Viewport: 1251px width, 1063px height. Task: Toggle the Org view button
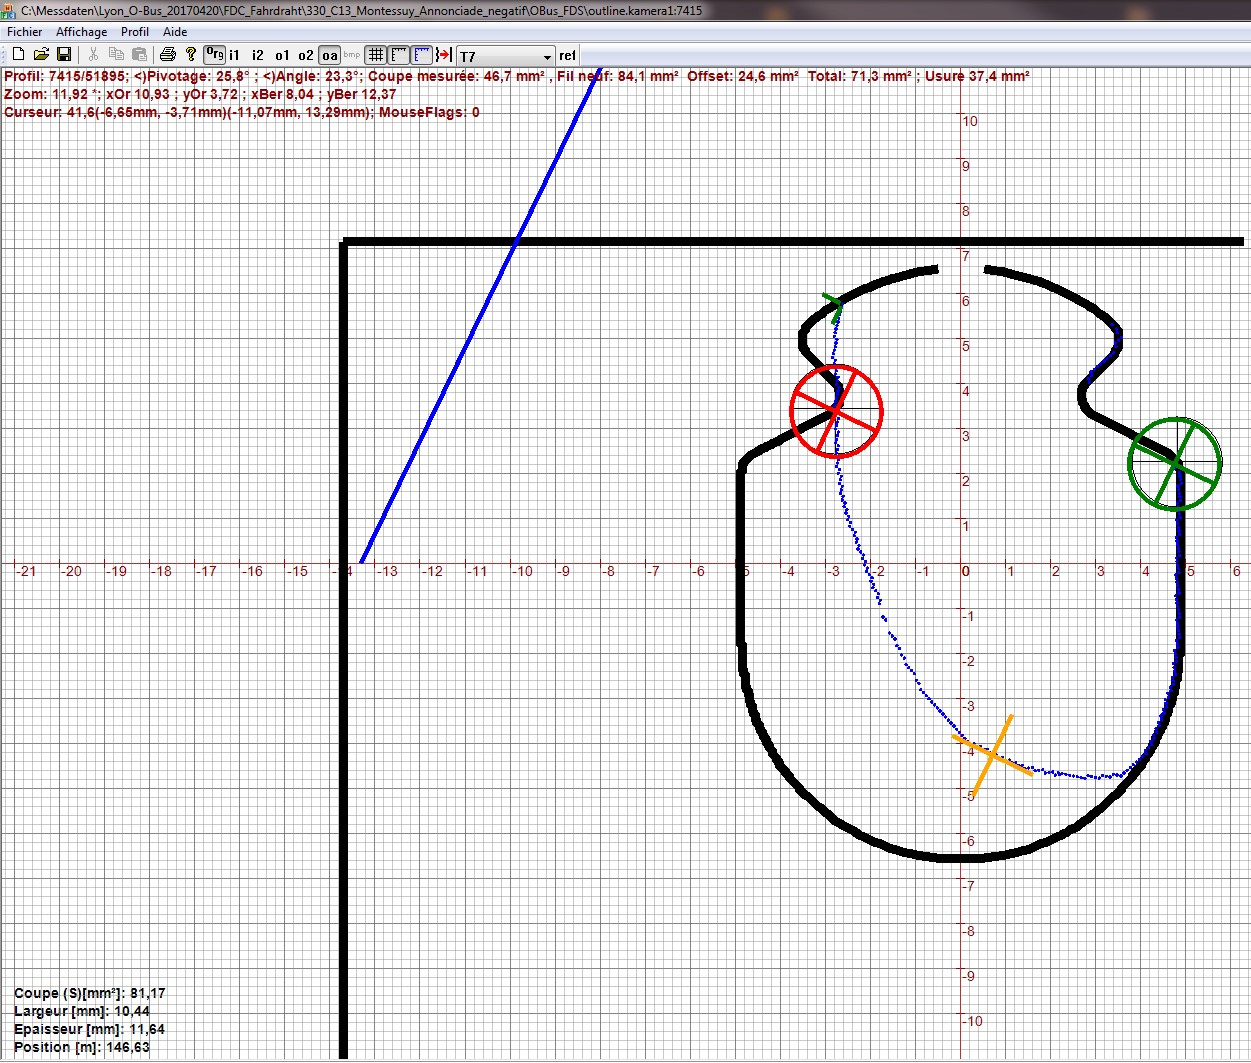tap(214, 55)
